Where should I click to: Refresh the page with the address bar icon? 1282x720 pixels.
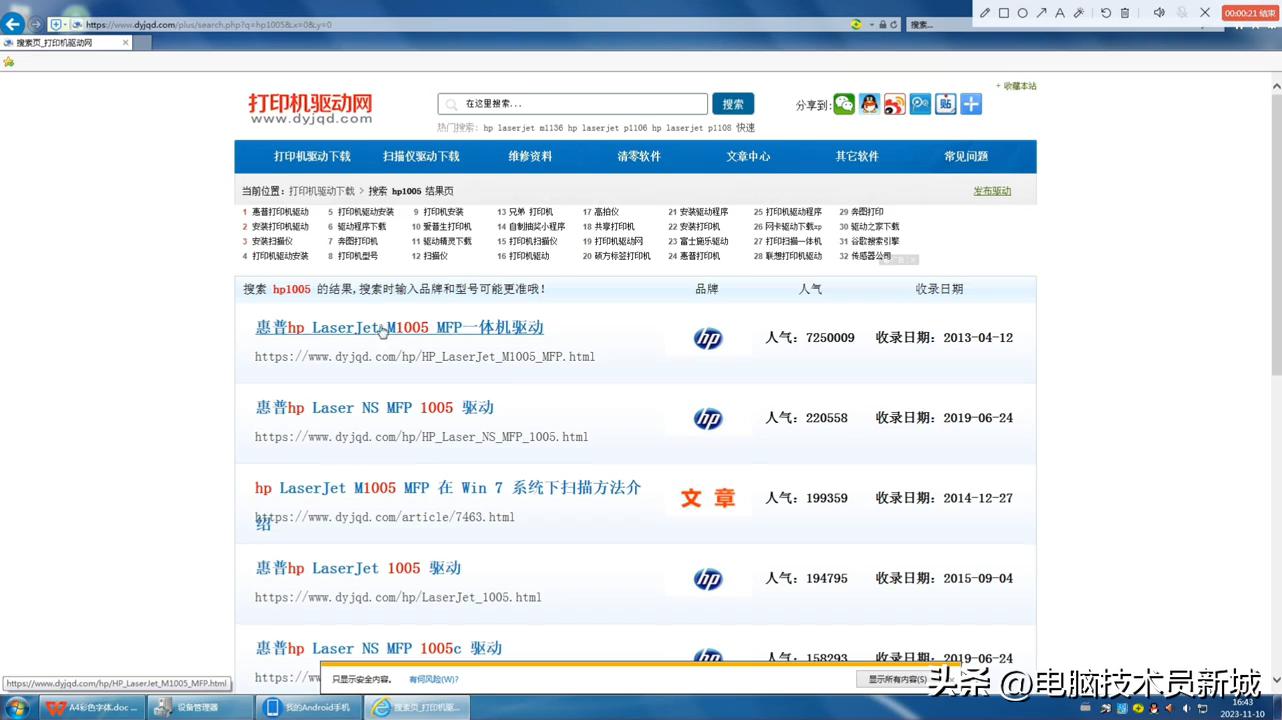(x=894, y=24)
